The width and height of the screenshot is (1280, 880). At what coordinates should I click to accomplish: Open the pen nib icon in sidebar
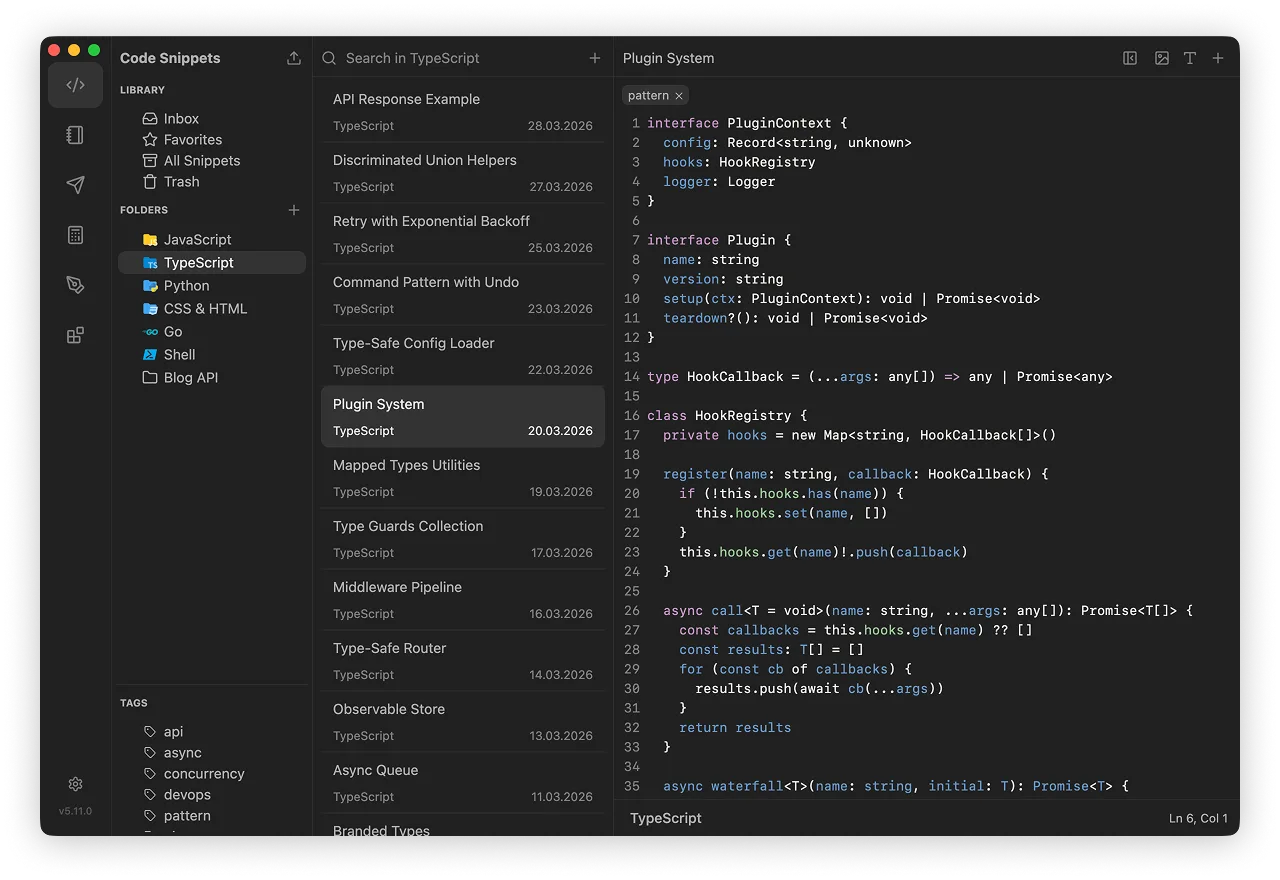75,285
